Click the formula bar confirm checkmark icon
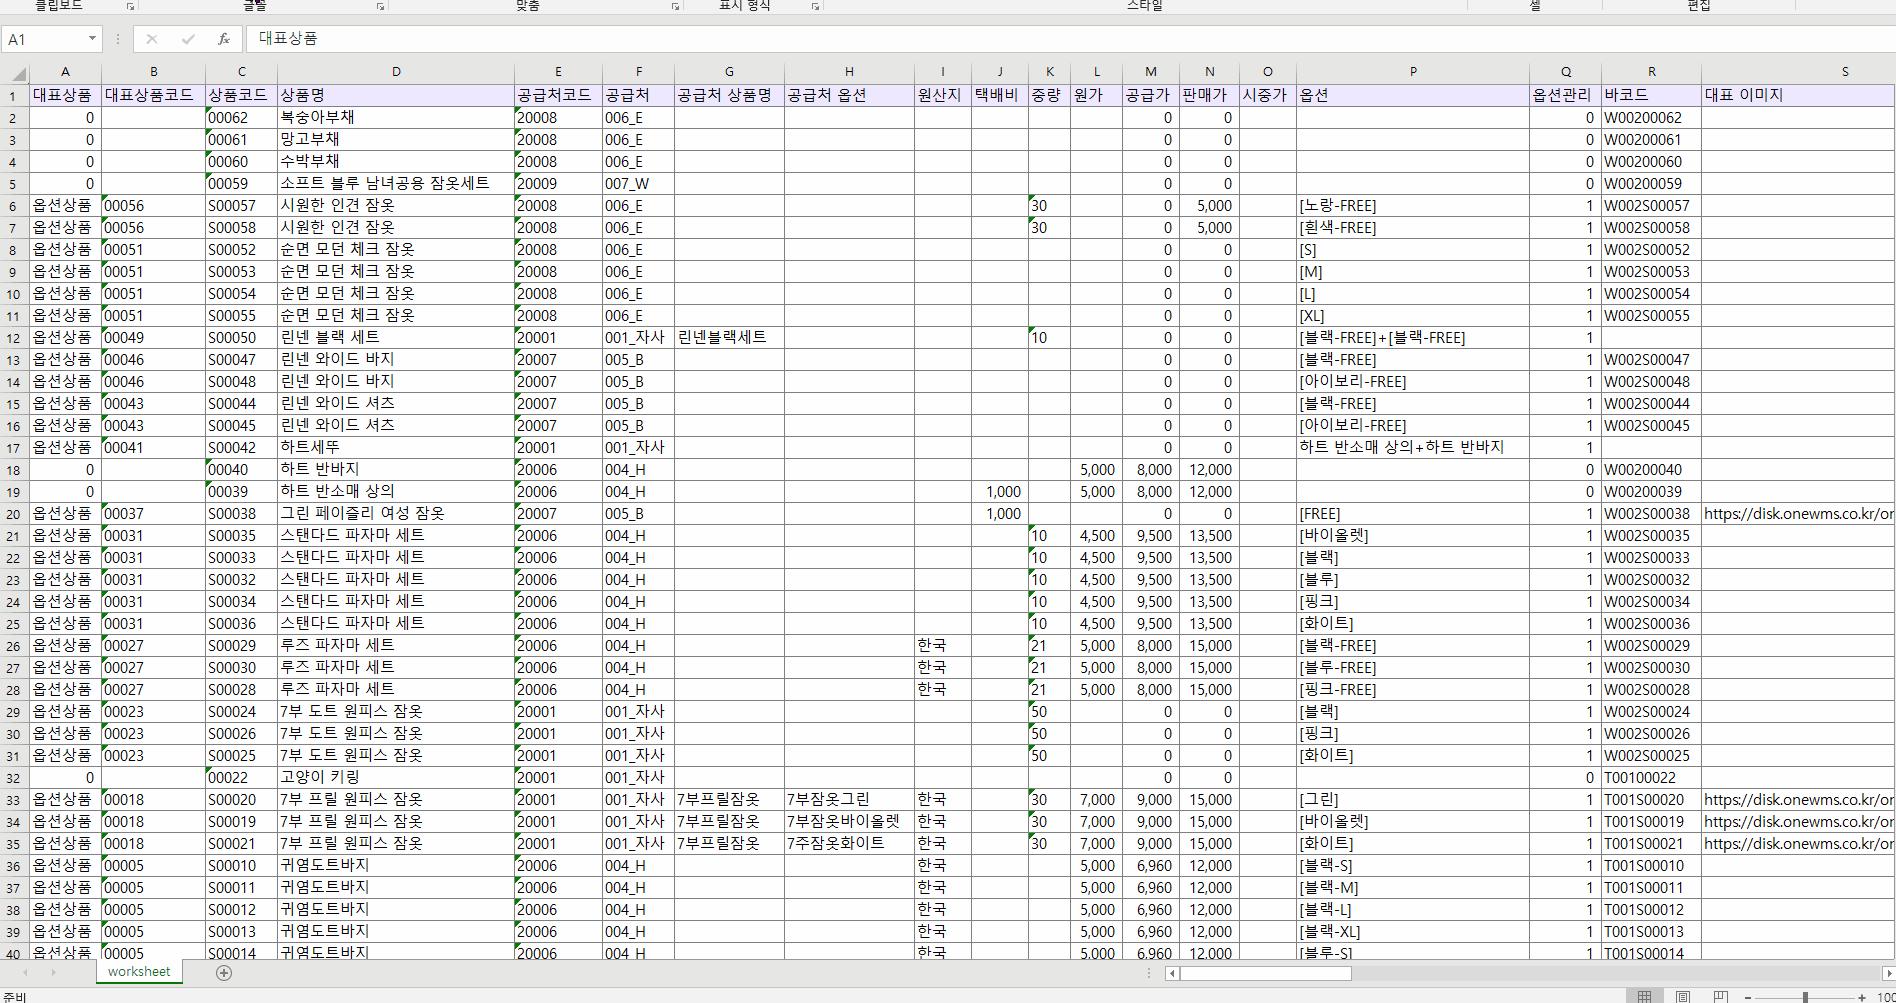 coord(188,39)
